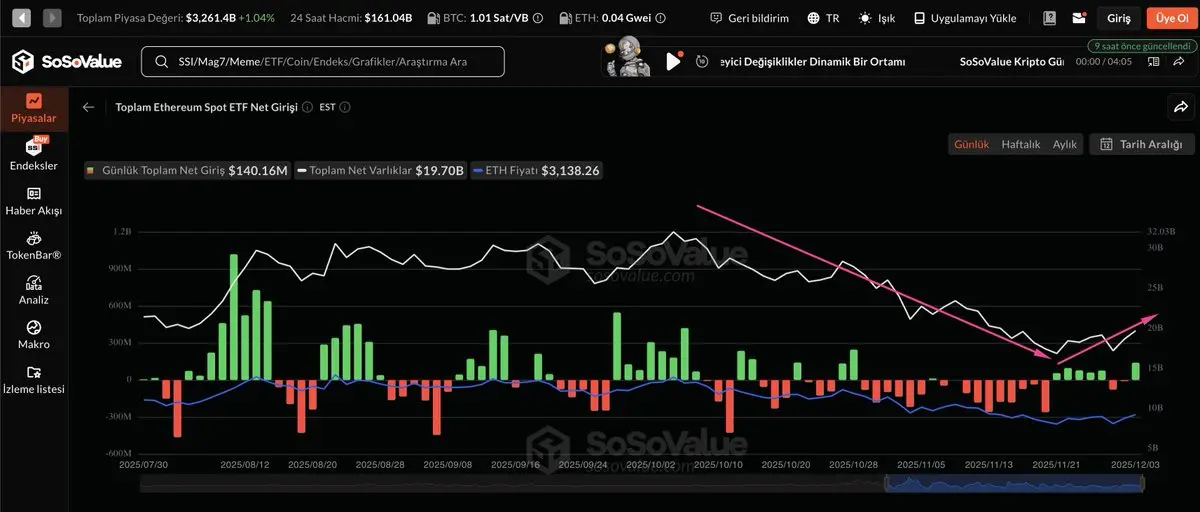This screenshot has height=512, width=1200.
Task: Click the info icon next to EST
Action: click(x=345, y=107)
